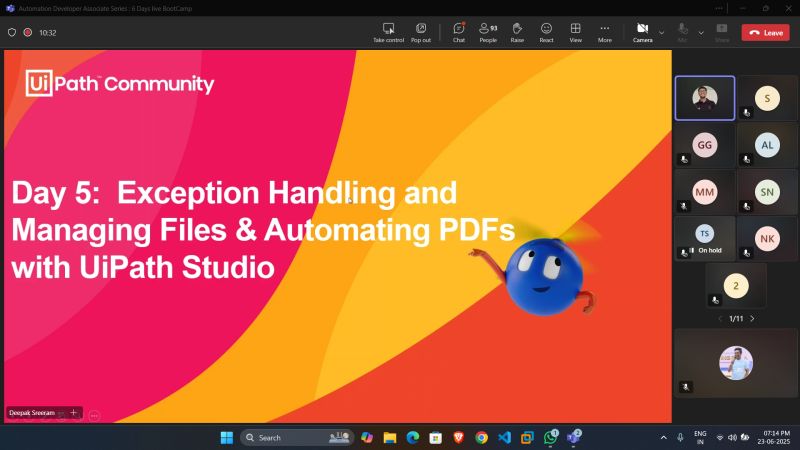
Task: Click the system tray microphone icon
Action: point(680,438)
